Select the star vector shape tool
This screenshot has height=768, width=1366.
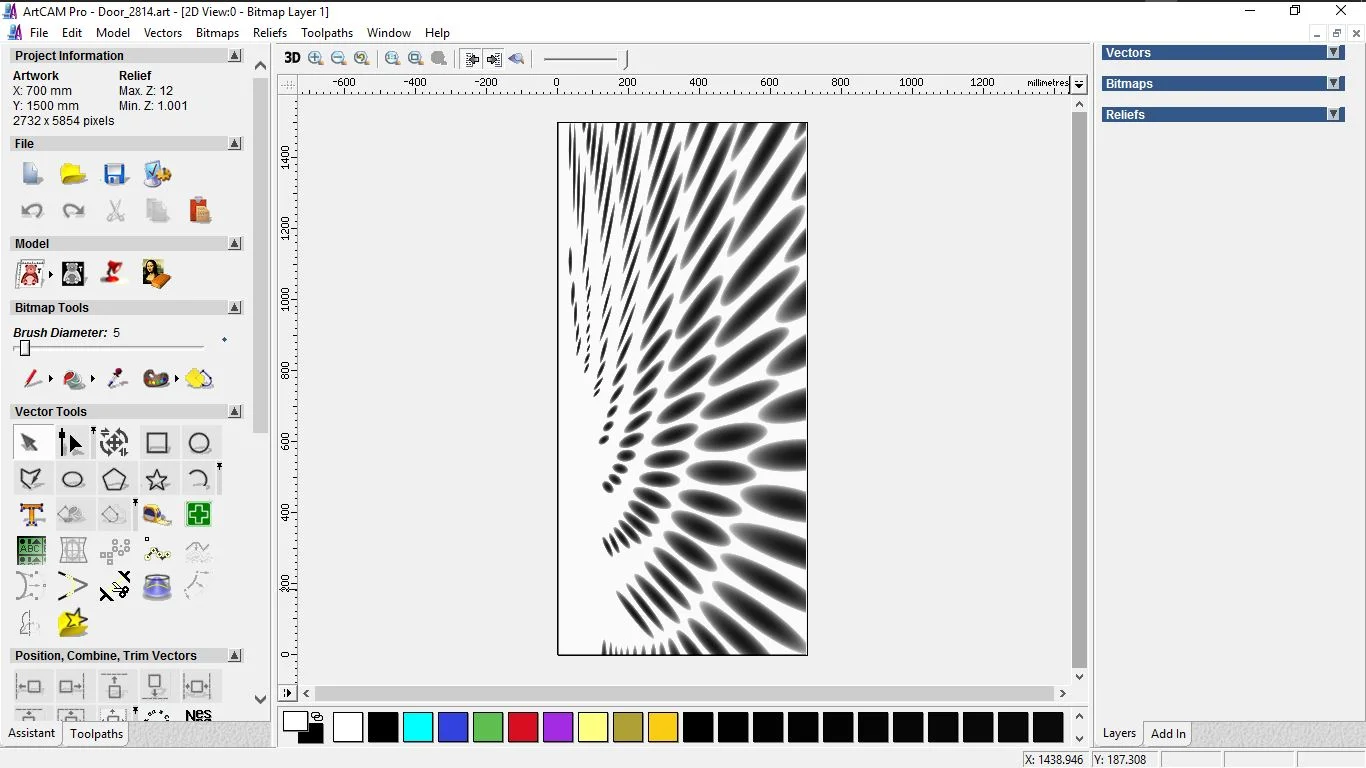(x=157, y=479)
